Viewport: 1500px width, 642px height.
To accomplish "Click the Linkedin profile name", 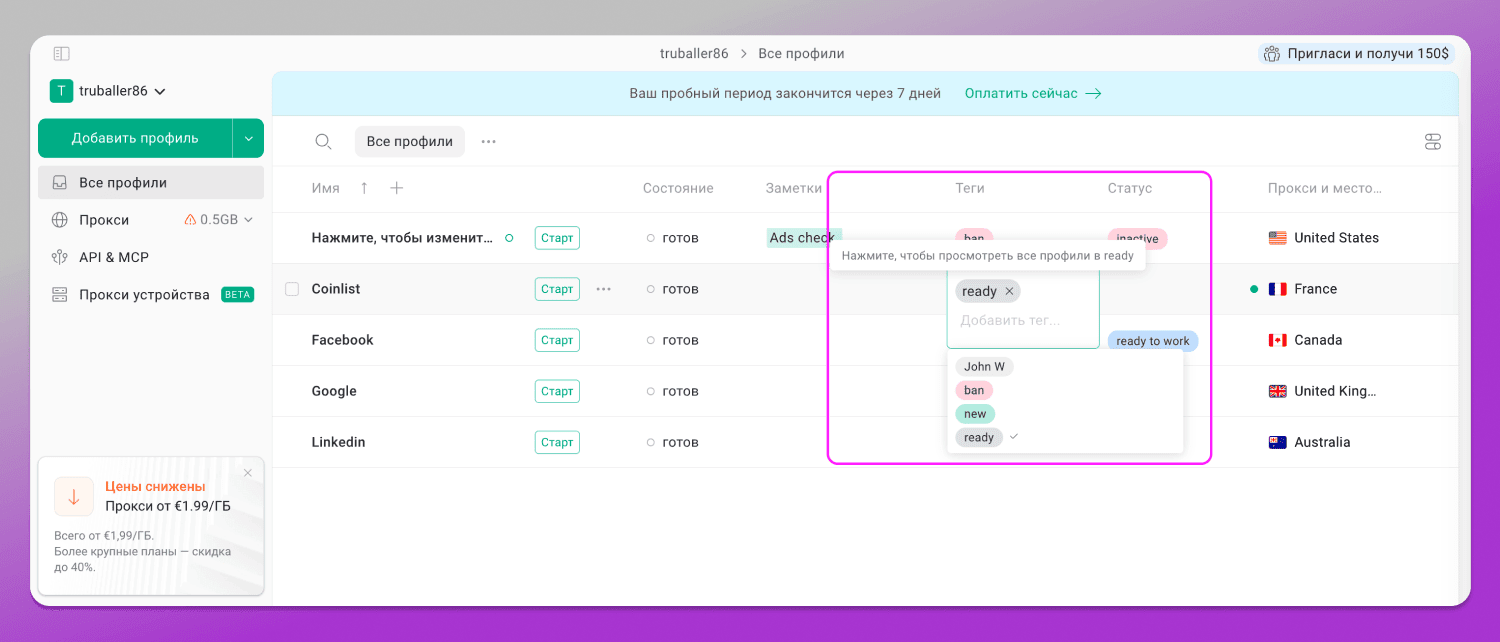I will click(x=338, y=442).
